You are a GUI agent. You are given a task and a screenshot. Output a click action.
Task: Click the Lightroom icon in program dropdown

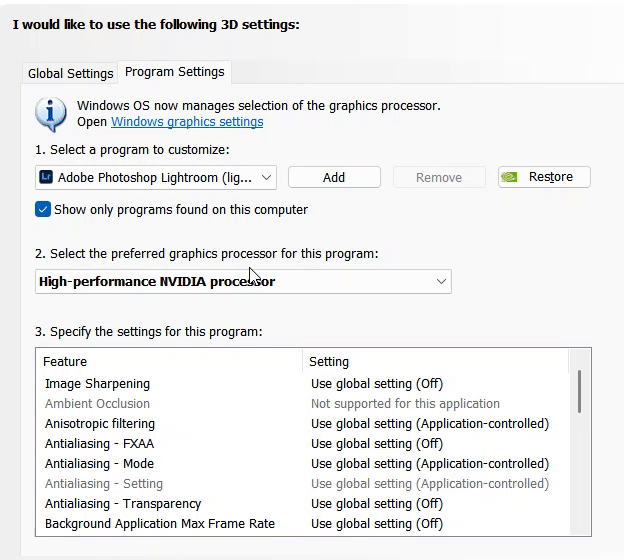(x=45, y=177)
